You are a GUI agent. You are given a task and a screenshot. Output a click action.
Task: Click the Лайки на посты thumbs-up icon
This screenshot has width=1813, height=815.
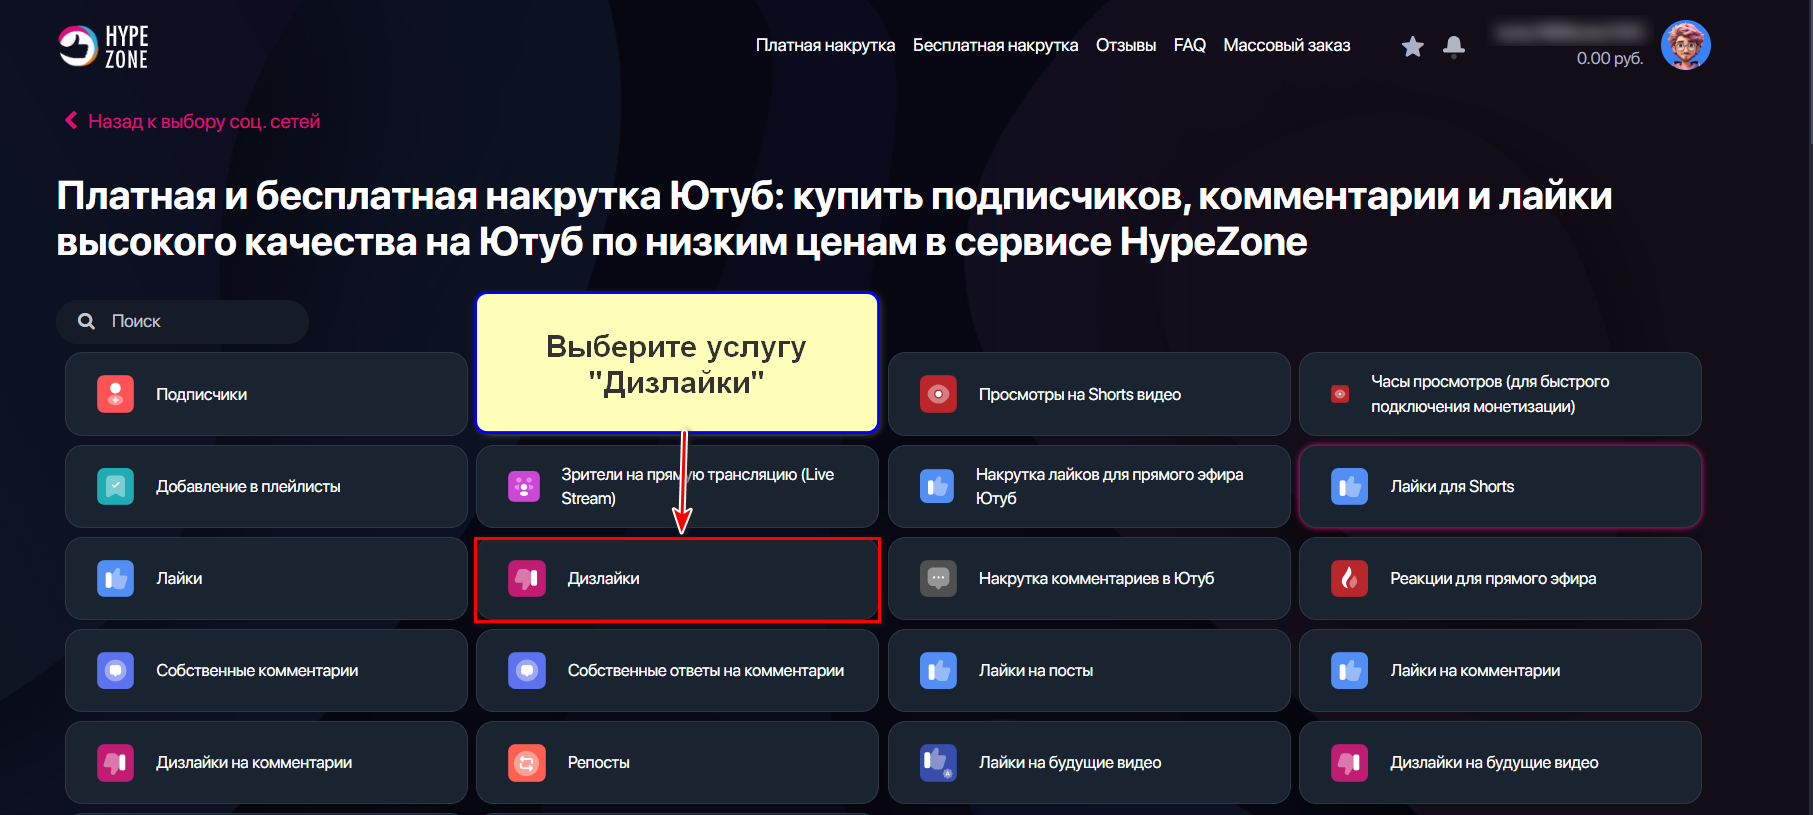tap(938, 670)
